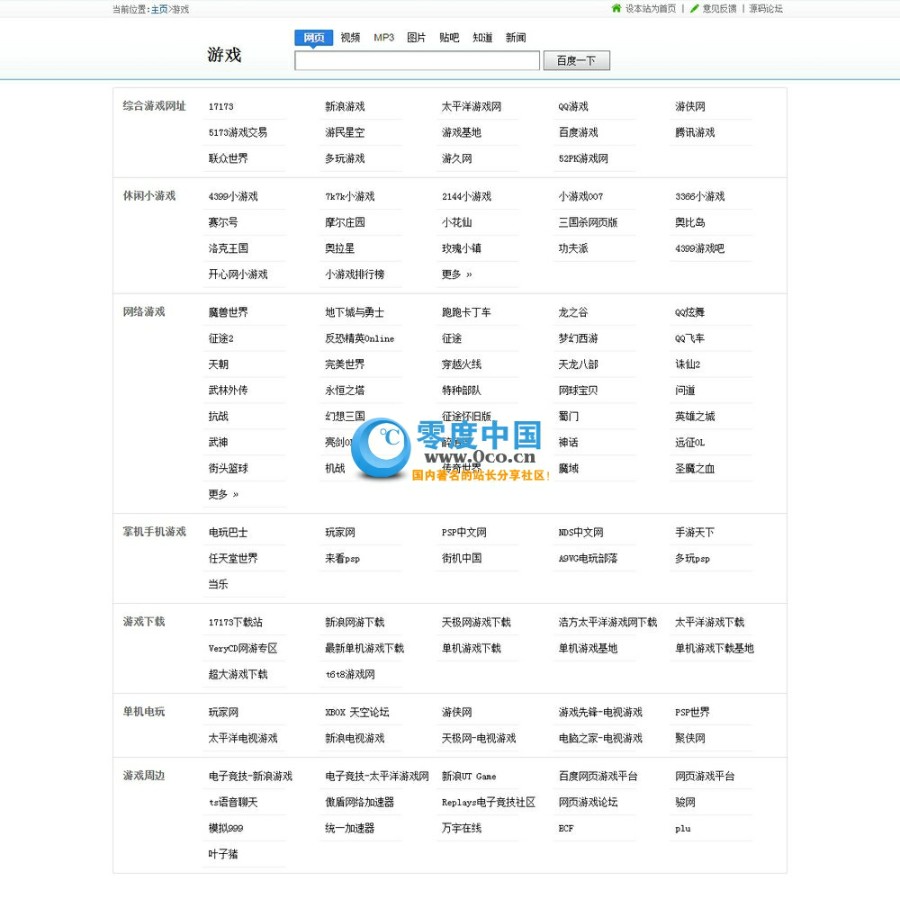Open the 永恒之塔 link
This screenshot has height=899, width=900.
[x=345, y=390]
